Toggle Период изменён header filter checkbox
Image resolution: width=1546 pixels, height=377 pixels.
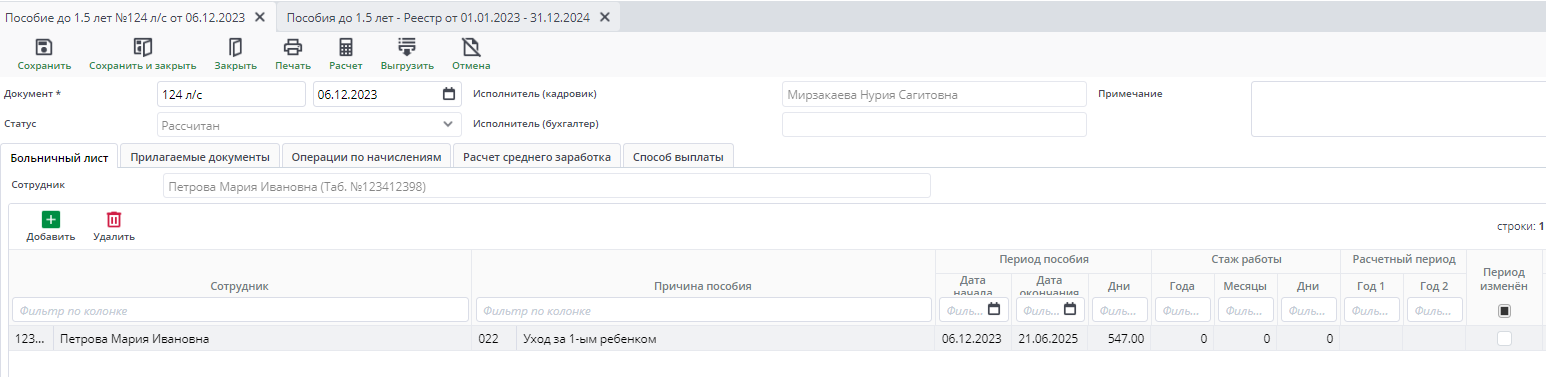coord(1504,311)
